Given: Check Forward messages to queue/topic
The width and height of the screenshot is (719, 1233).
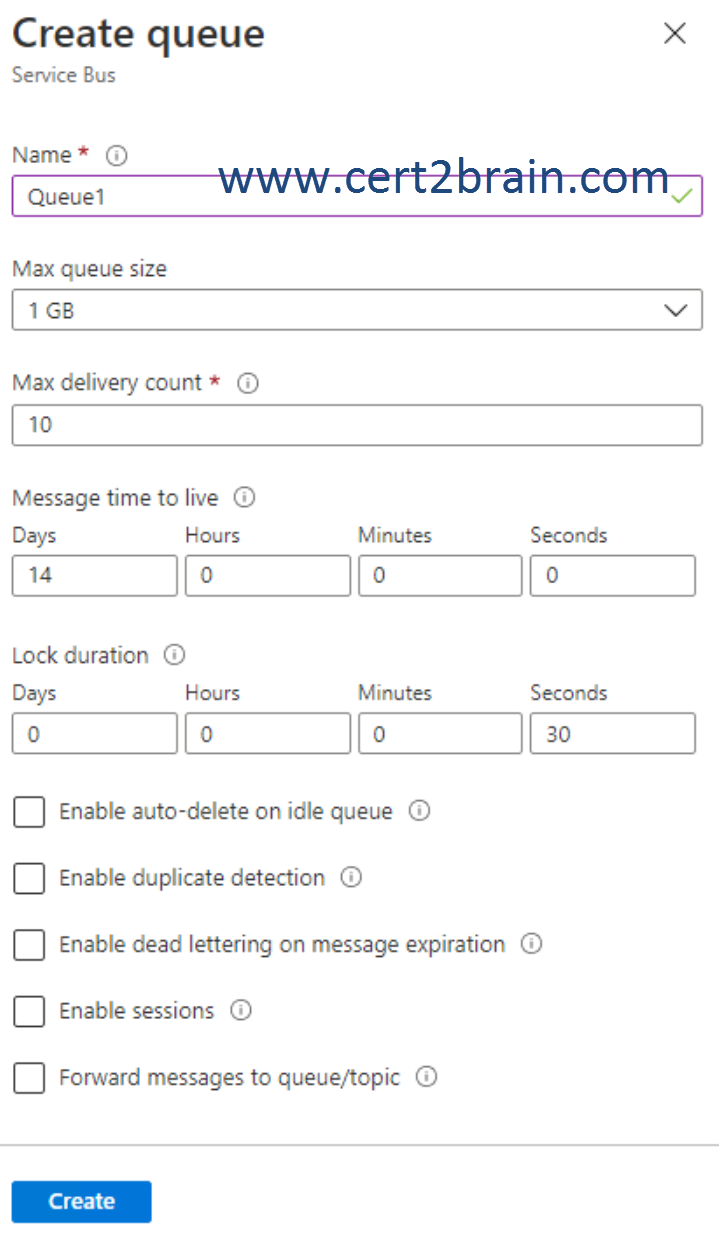Looking at the screenshot, I should pos(29,1078).
